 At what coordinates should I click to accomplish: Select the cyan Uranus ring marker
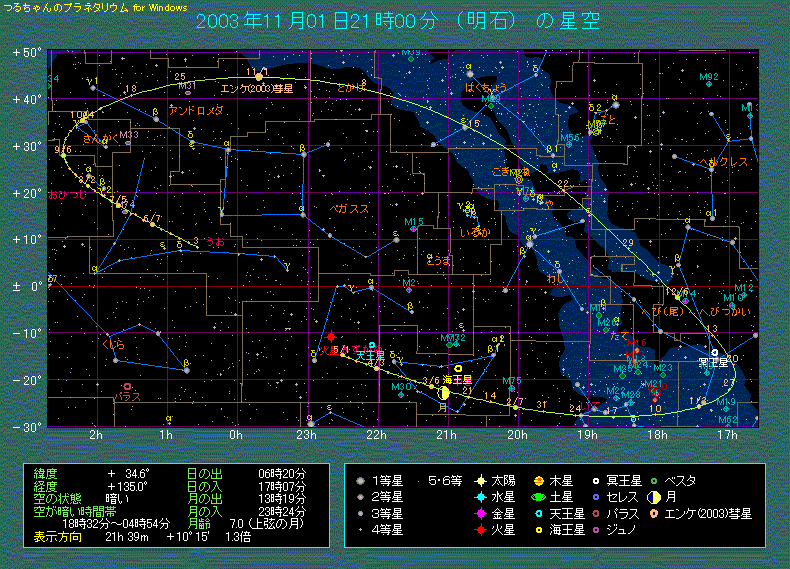372,345
